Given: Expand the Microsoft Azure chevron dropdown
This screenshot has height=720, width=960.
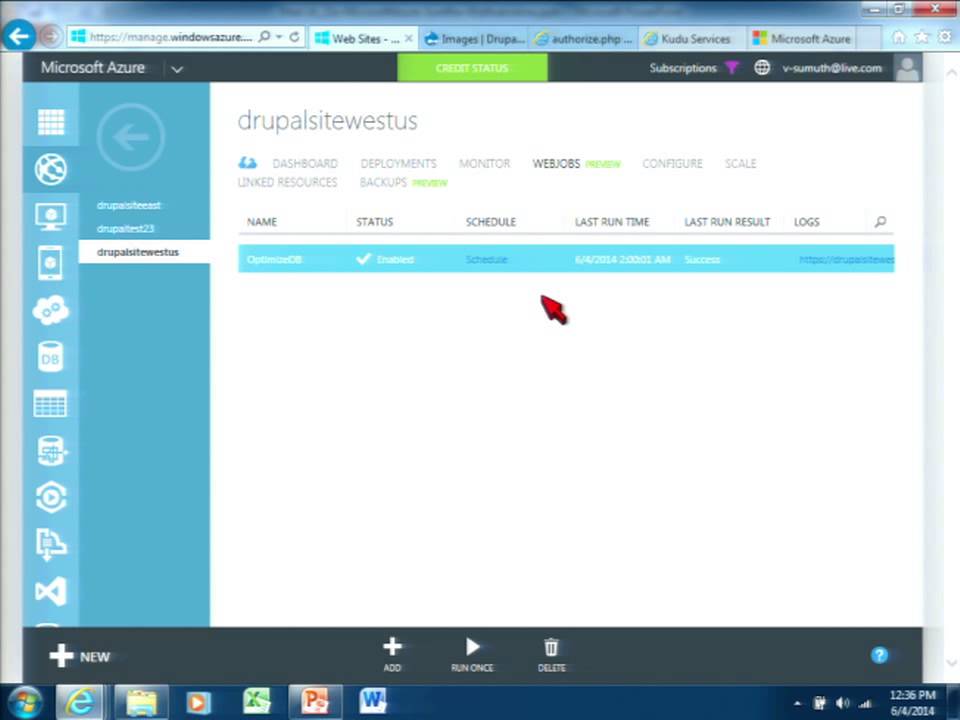Looking at the screenshot, I should click(177, 69).
